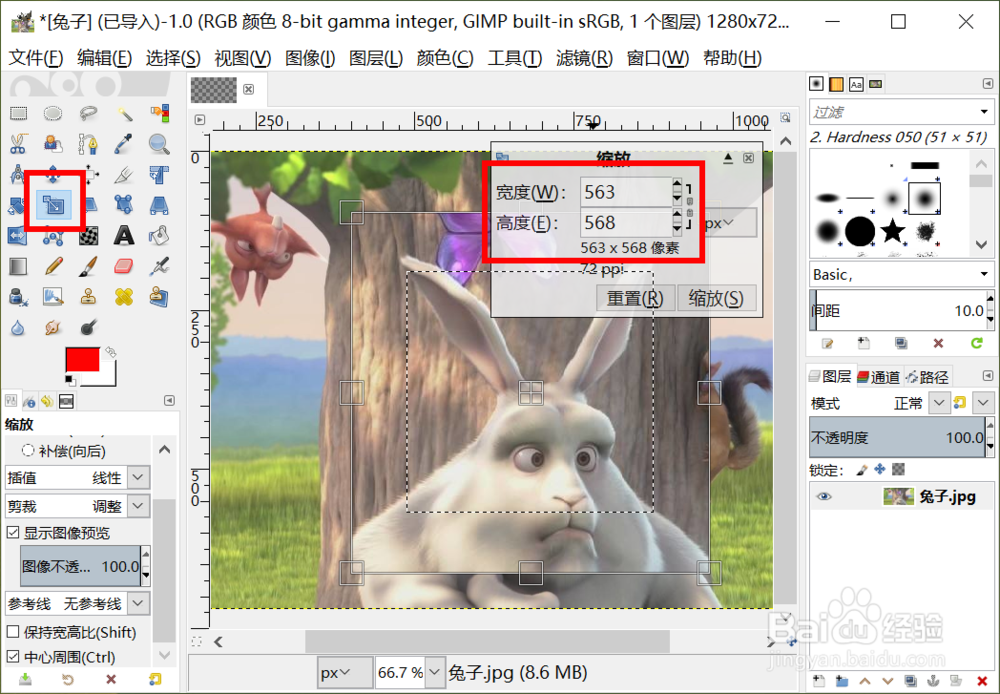Select the Perspective transform tool
Viewport: 1000px width, 694px height.
159,205
